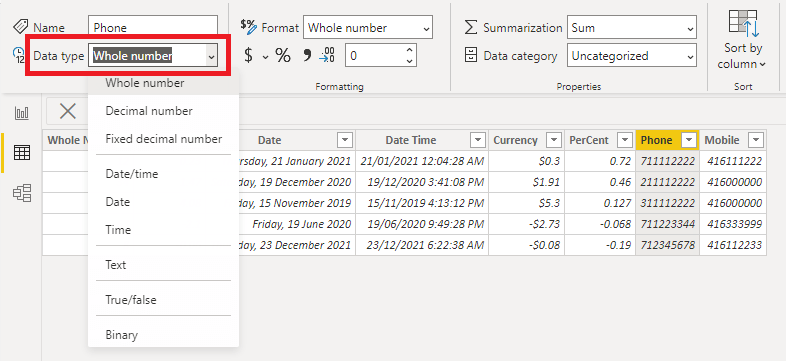Click PerCent cell 0.127

tap(600, 203)
